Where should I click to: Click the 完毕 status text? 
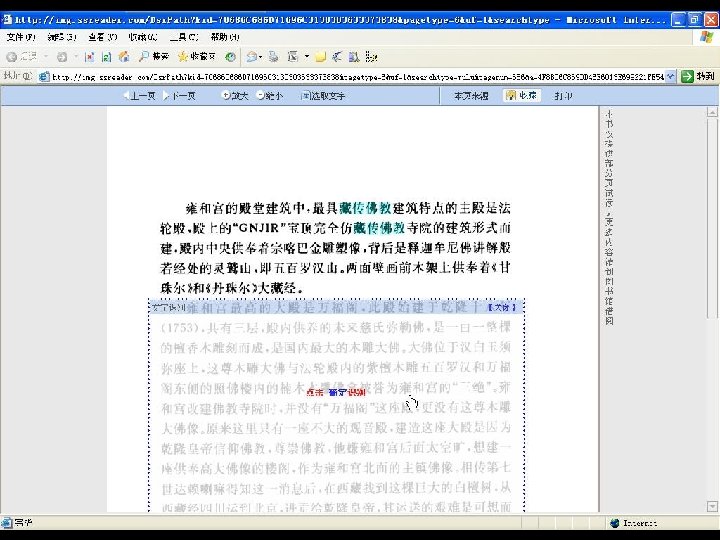tap(23, 522)
